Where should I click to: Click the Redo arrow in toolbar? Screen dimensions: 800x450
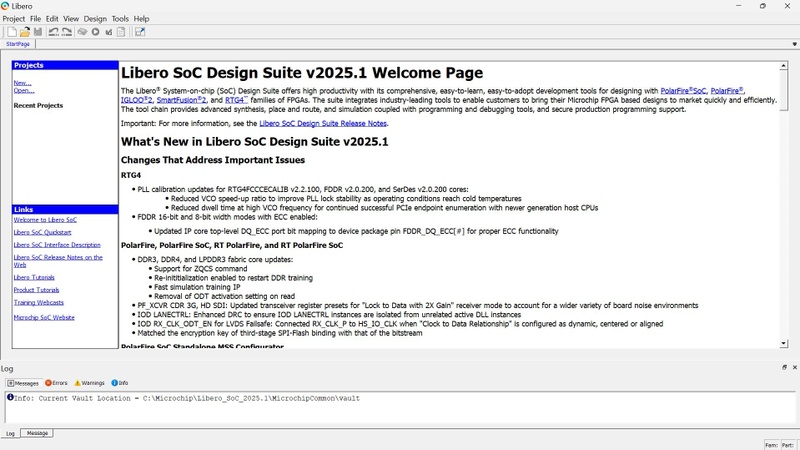pos(67,32)
